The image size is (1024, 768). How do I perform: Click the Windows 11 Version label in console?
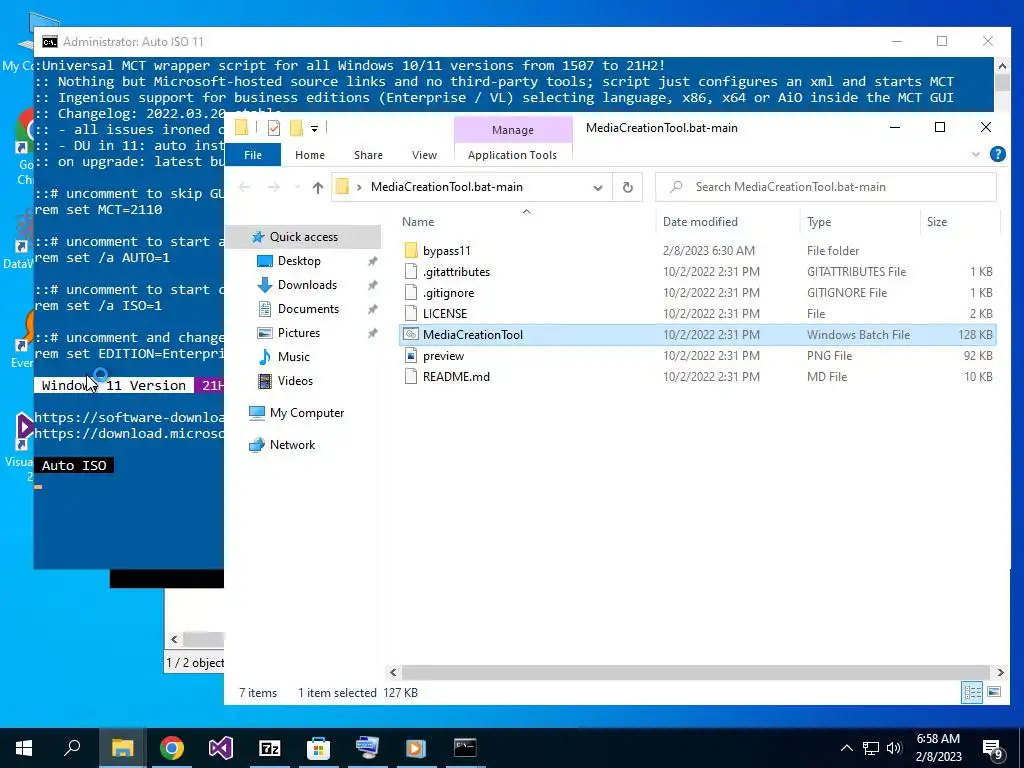[x=114, y=385]
